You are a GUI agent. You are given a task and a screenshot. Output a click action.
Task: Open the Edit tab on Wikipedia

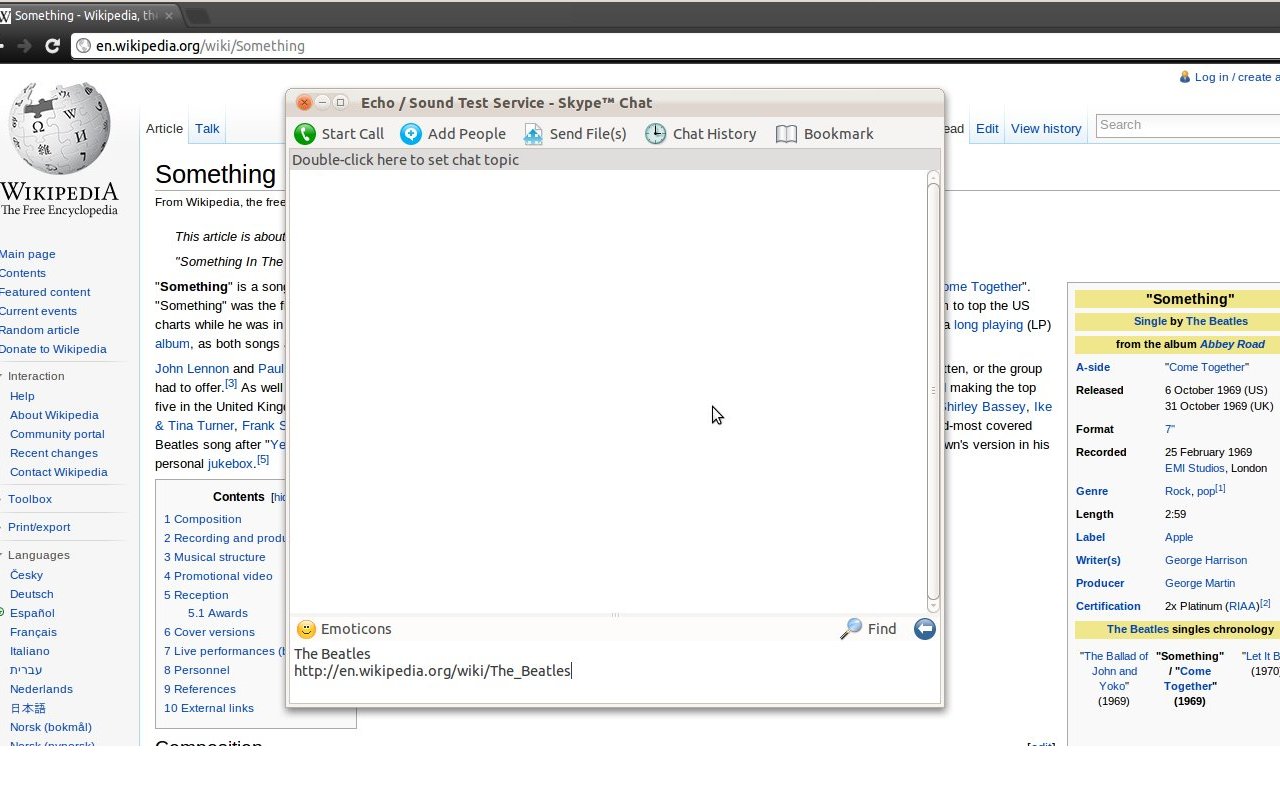tap(987, 129)
